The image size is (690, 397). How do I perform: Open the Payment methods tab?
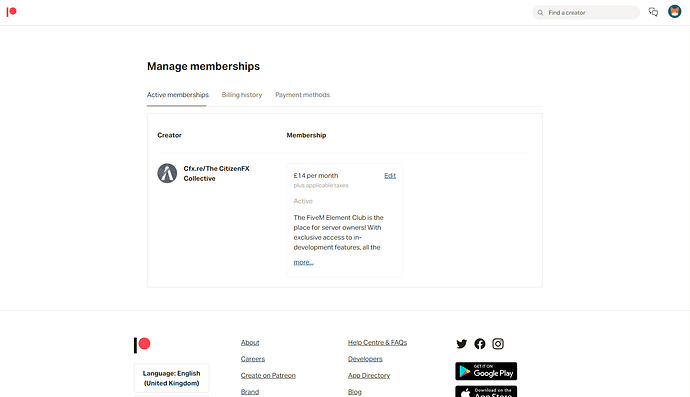pos(302,95)
